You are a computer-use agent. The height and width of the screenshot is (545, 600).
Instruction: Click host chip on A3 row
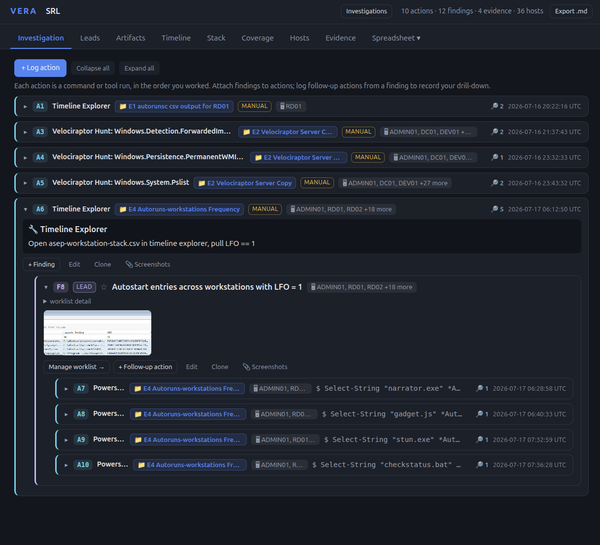pos(429,132)
